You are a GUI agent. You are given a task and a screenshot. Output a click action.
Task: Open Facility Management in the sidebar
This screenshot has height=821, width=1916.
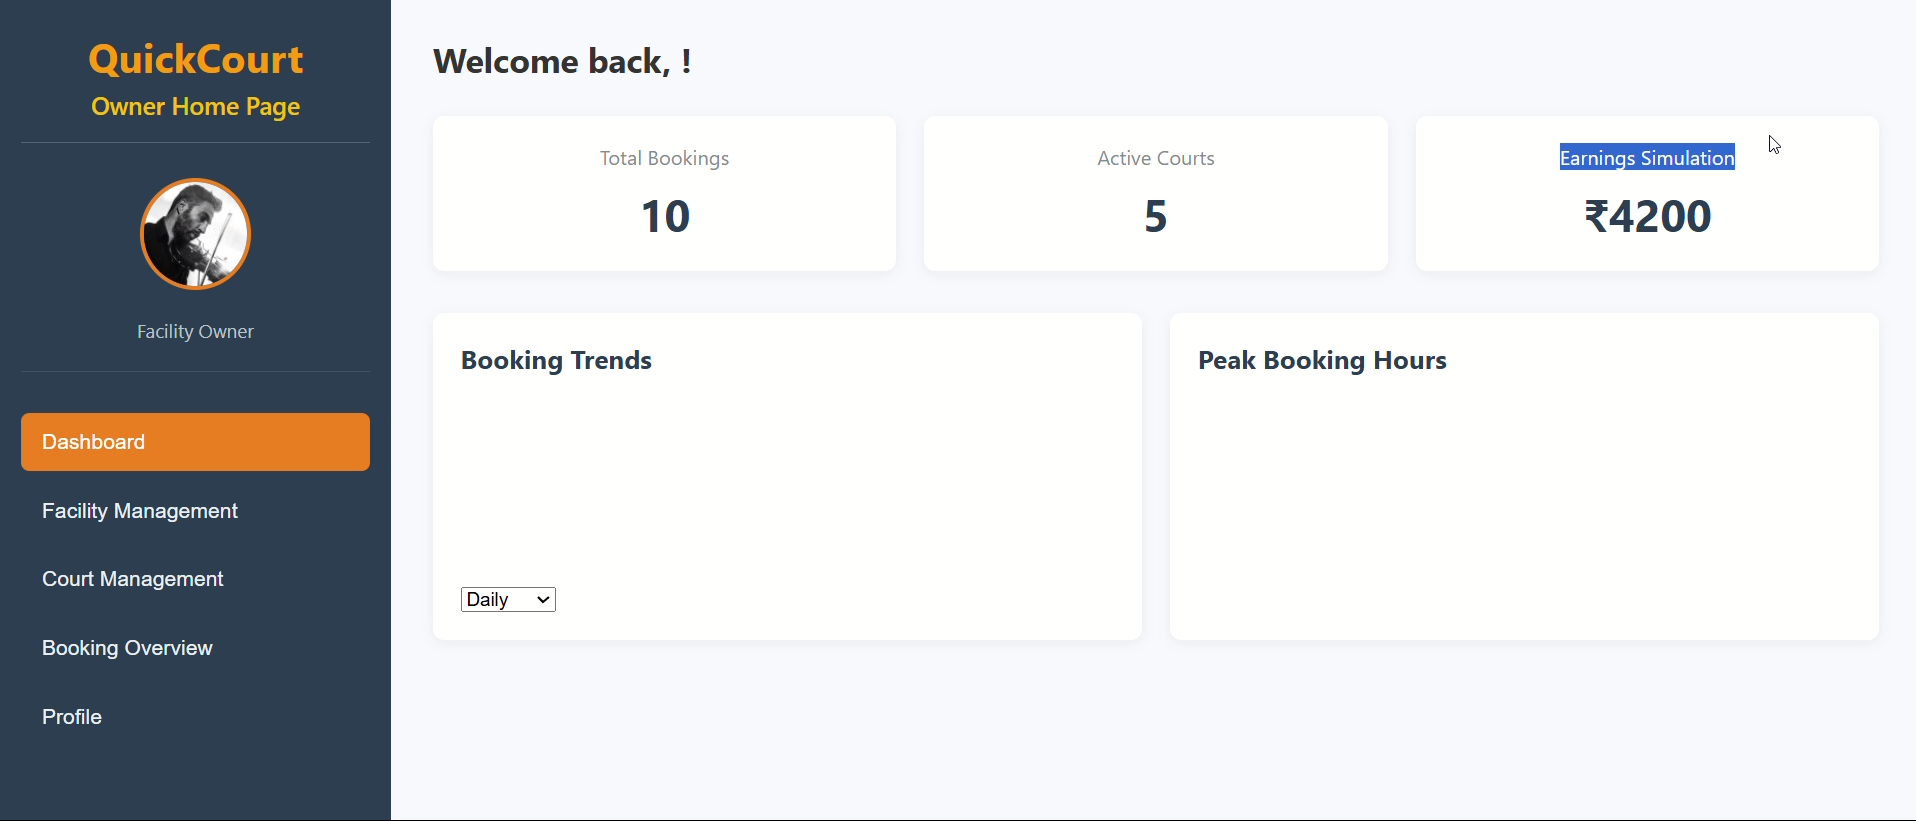pos(140,511)
